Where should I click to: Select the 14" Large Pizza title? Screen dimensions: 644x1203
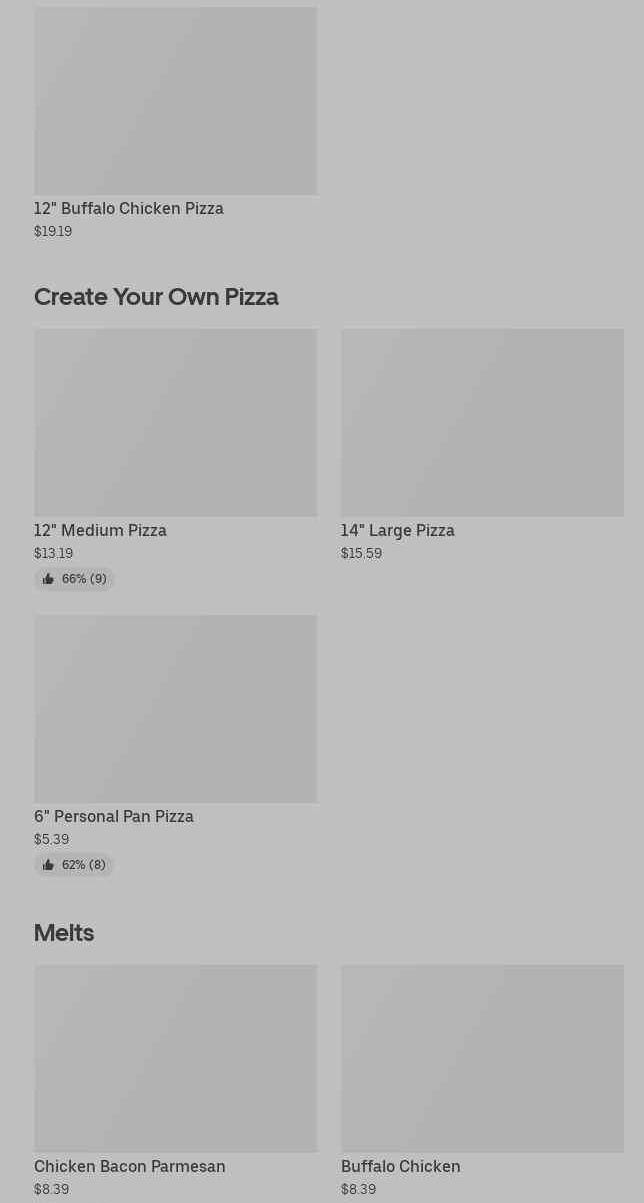(x=397, y=531)
